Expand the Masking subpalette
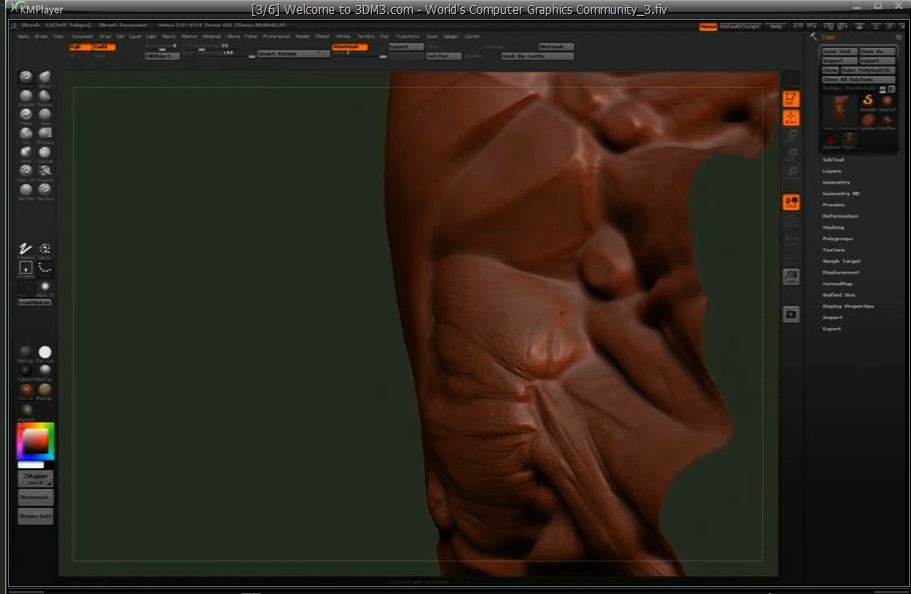The width and height of the screenshot is (911, 594). [x=833, y=227]
